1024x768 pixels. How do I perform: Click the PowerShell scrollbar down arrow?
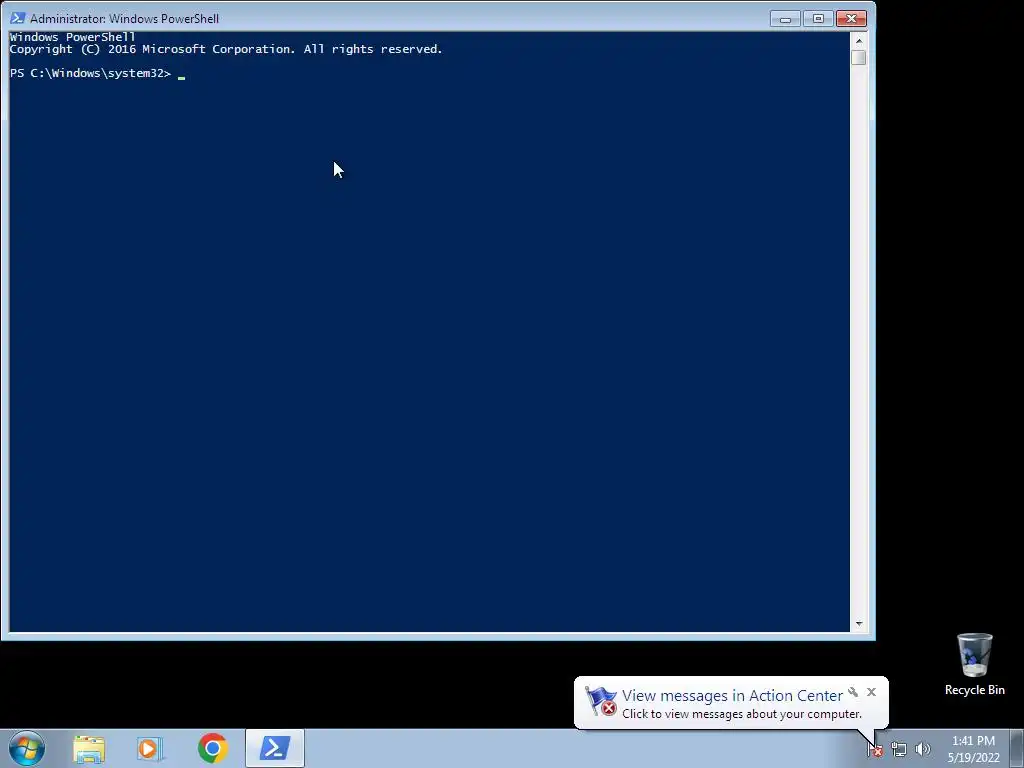coord(859,624)
